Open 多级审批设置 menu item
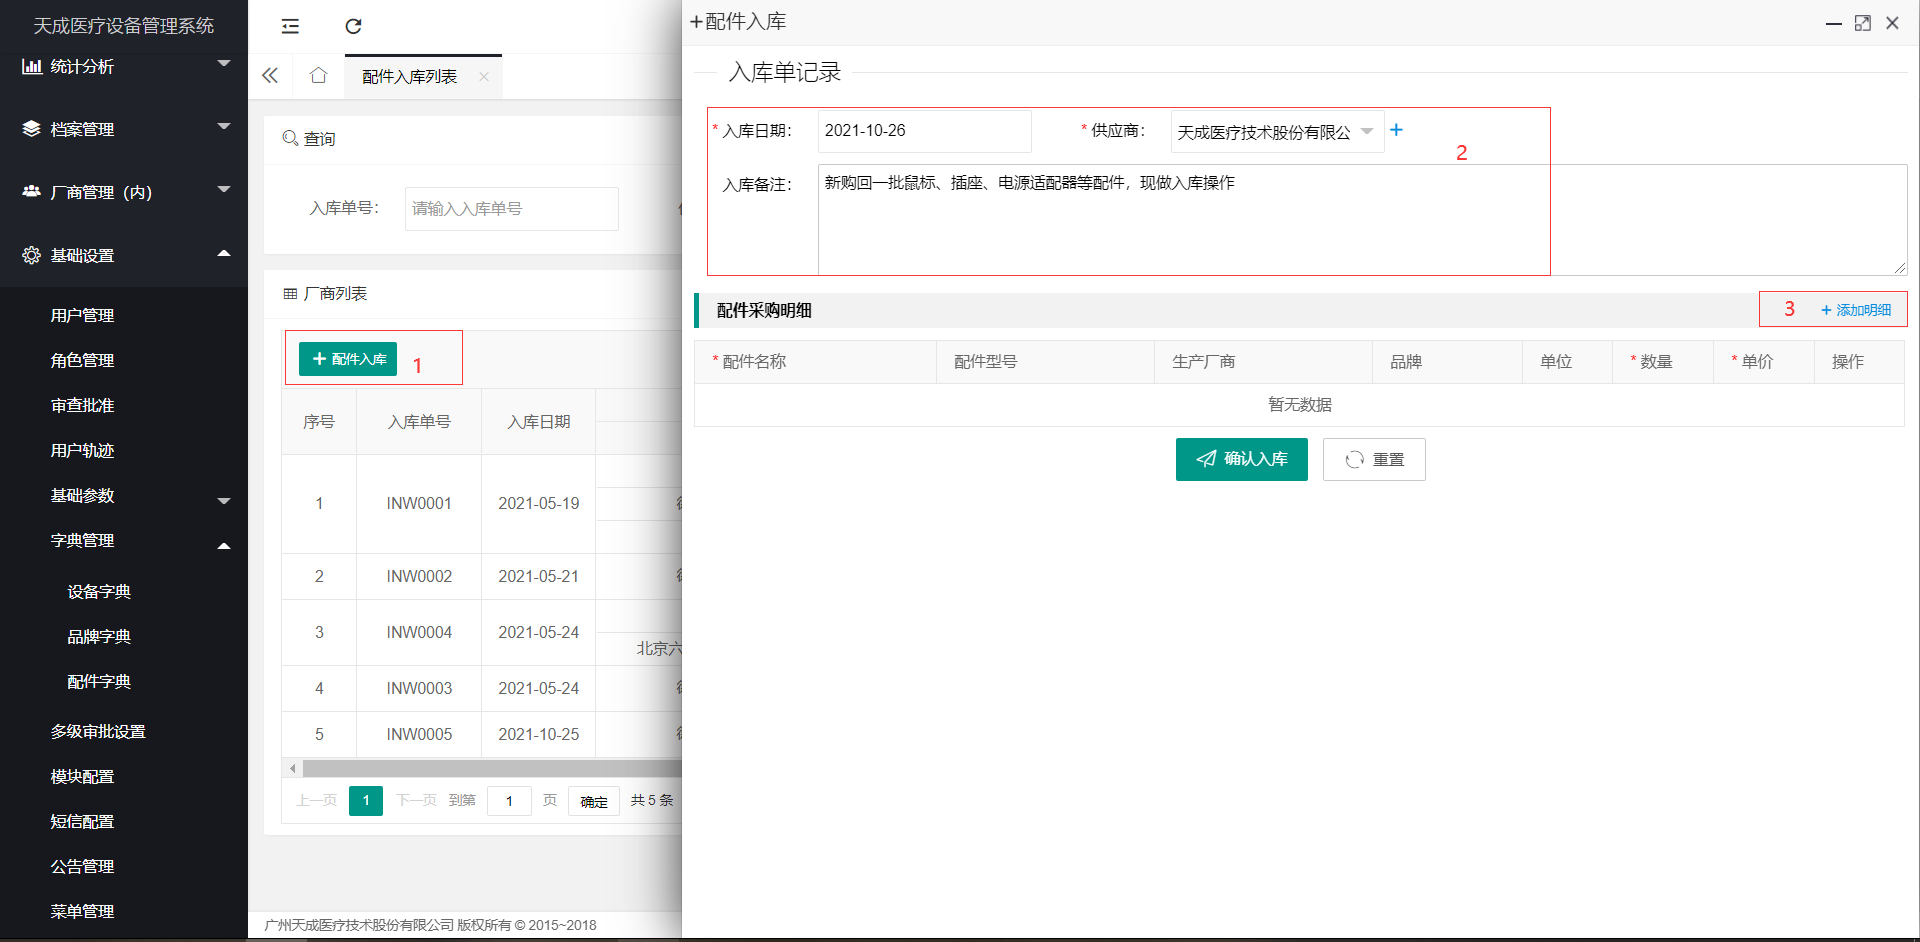 [x=98, y=731]
